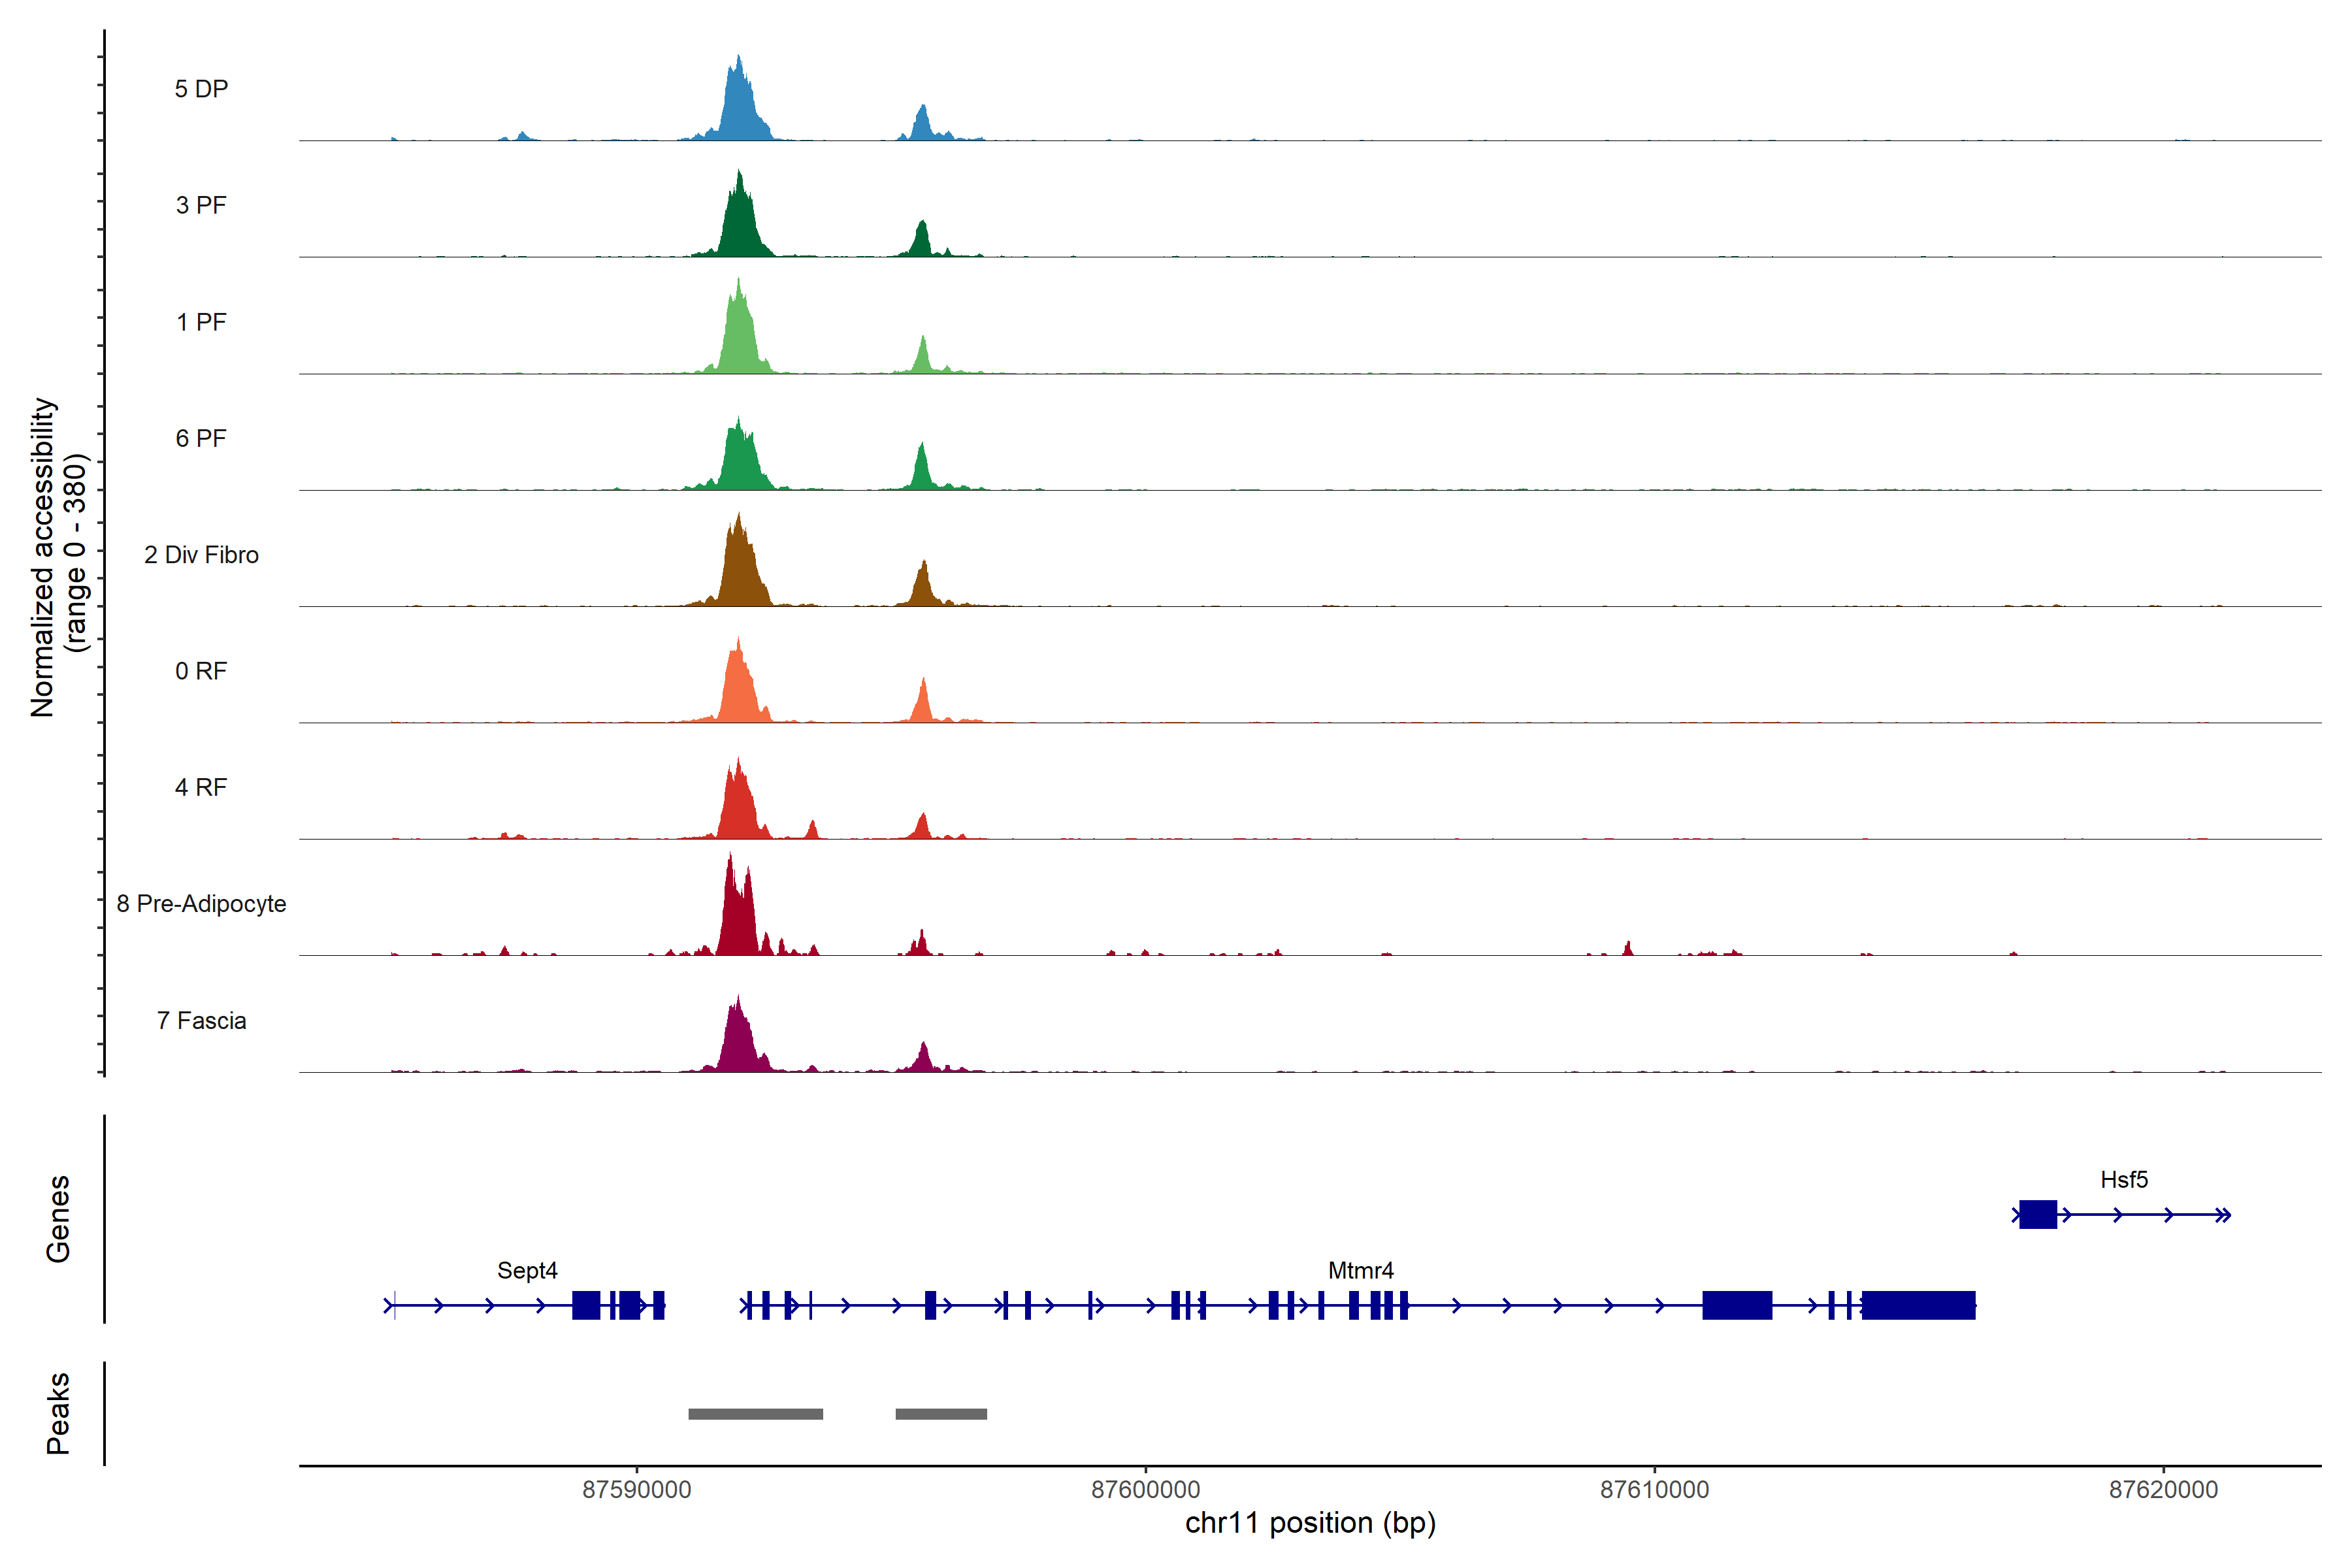This screenshot has width=2352, height=1568.
Task: Click the chr11 position axis title
Action: 1310,1523
